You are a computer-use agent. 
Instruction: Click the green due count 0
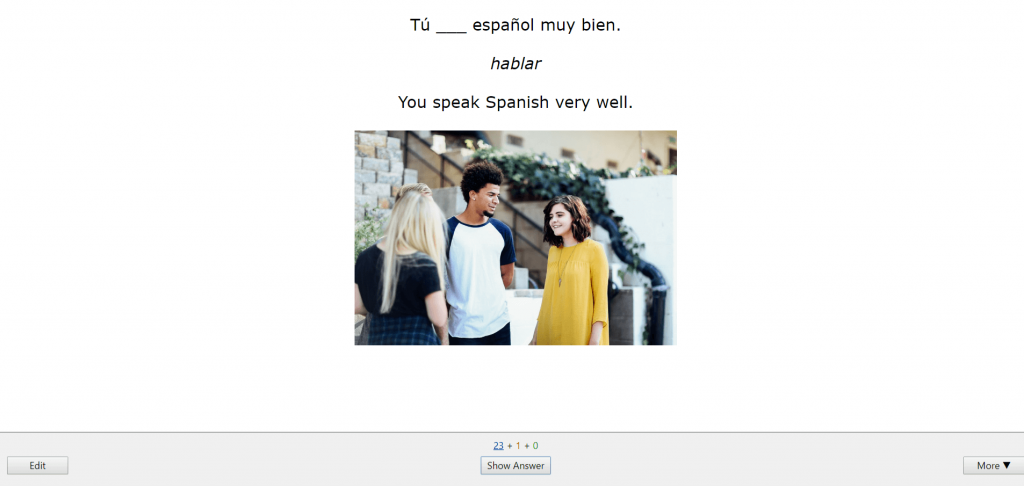535,445
